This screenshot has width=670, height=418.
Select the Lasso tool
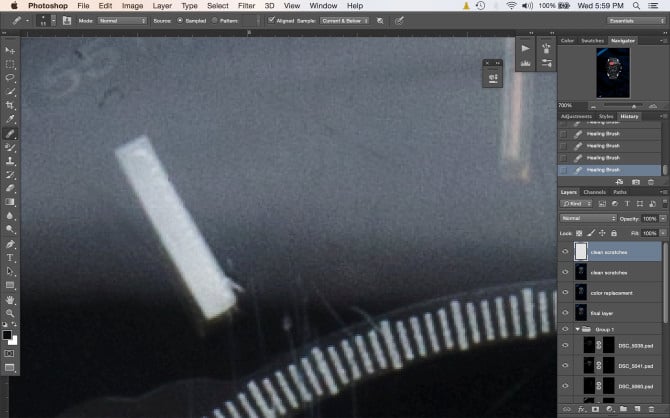click(x=10, y=77)
